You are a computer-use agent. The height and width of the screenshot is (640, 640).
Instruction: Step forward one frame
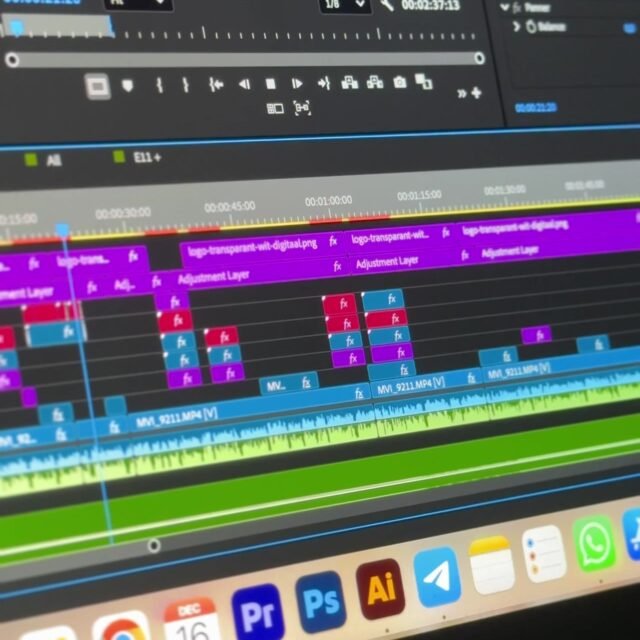tap(297, 84)
